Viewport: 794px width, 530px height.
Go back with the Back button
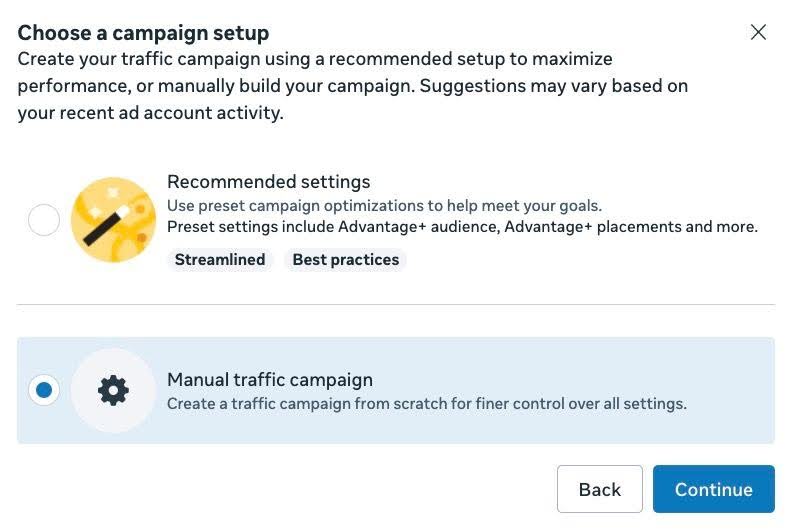click(x=600, y=489)
